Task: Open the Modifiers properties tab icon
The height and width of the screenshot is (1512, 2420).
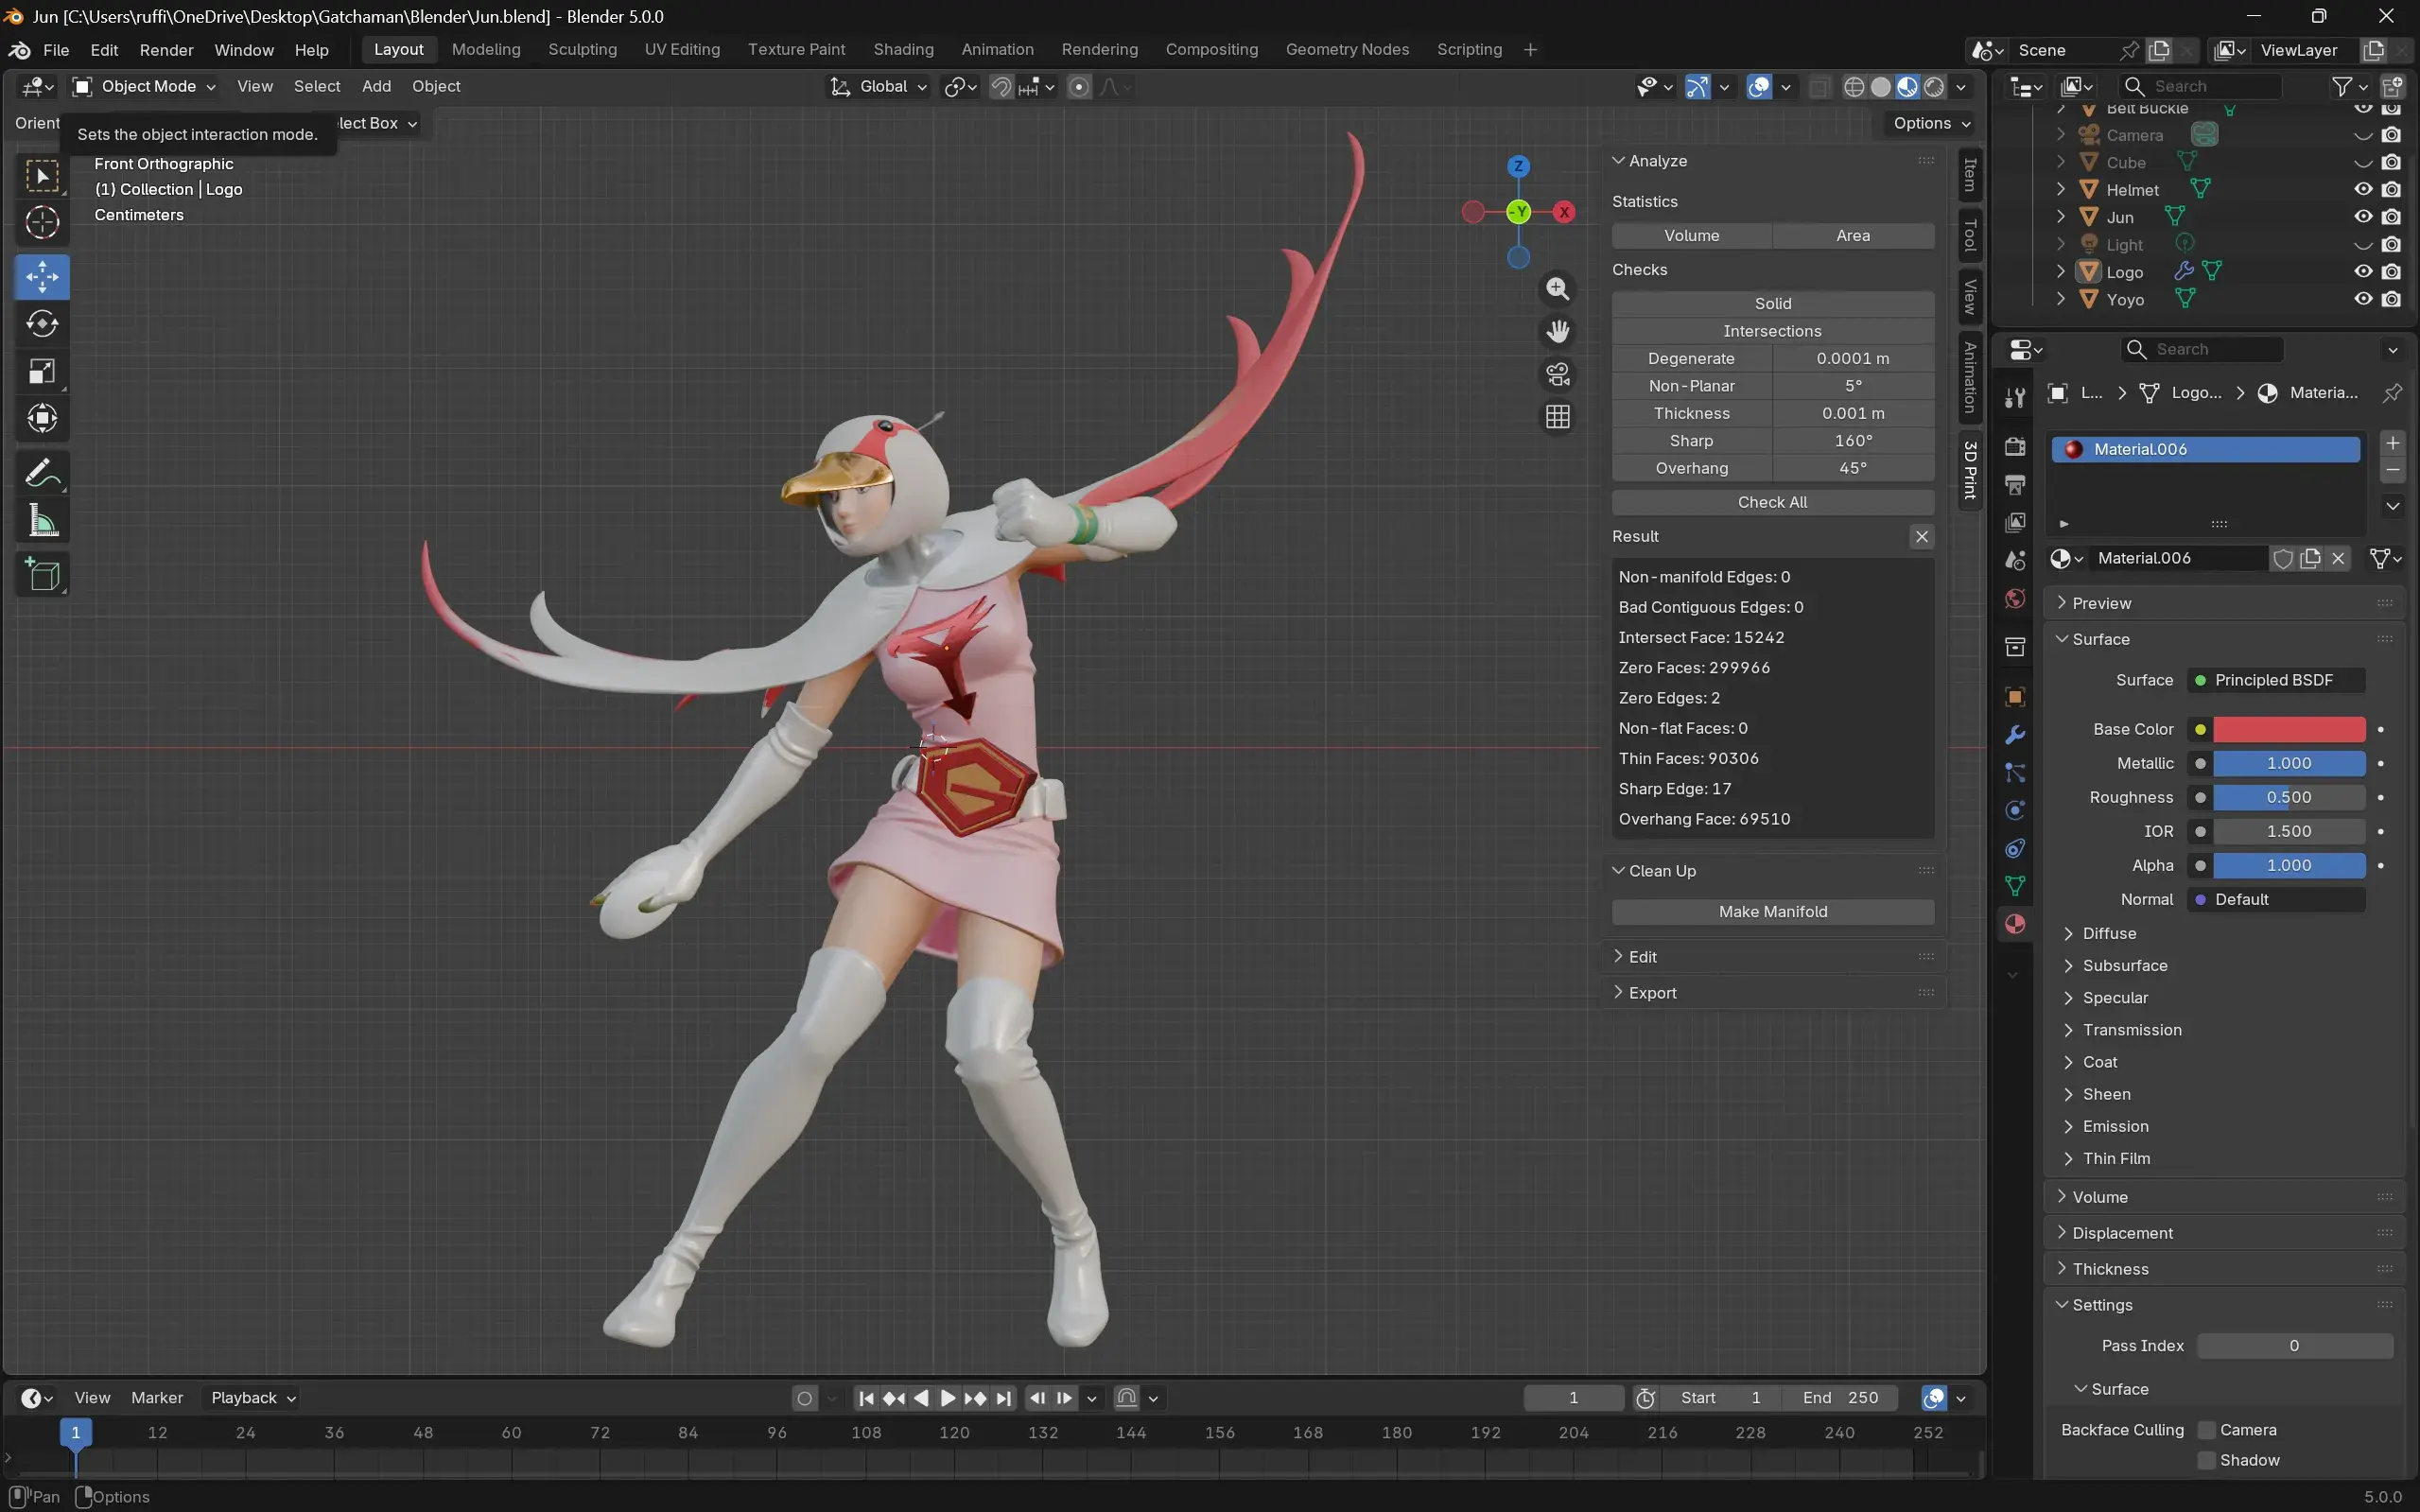Action: (x=2015, y=735)
